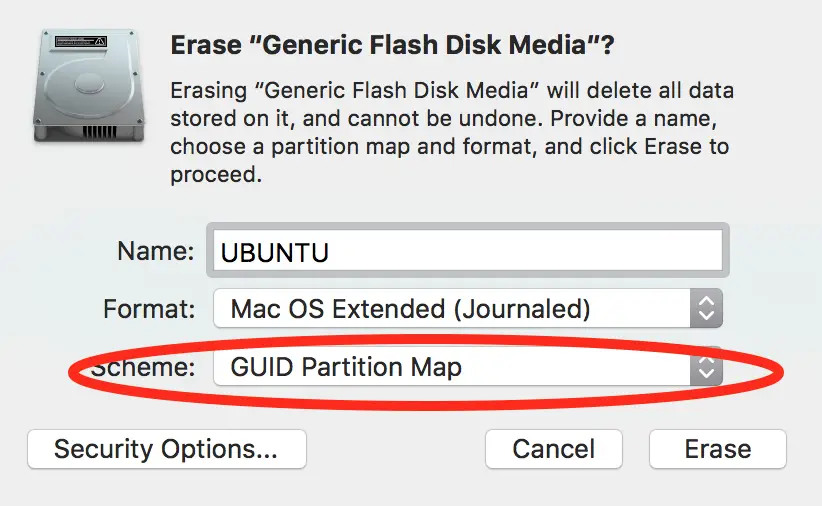Click the Scheme: label
This screenshot has width=822, height=506.
[143, 366]
